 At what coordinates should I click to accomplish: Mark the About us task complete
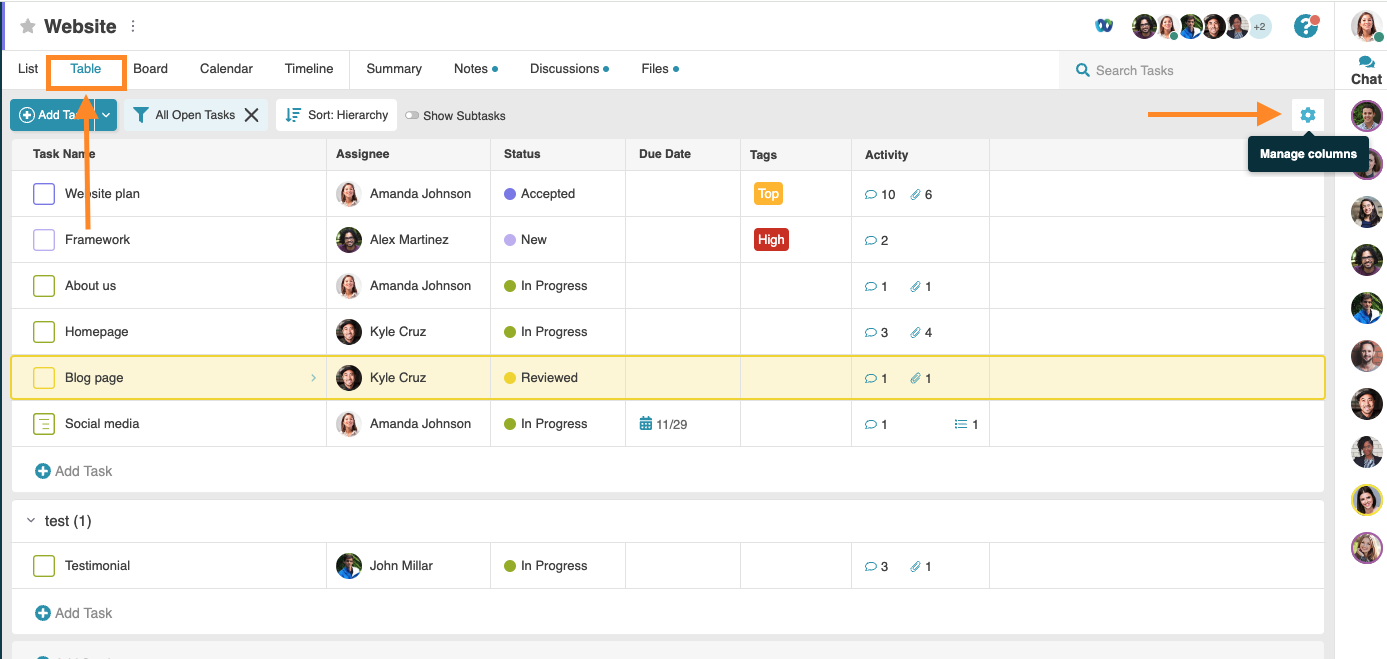[44, 285]
